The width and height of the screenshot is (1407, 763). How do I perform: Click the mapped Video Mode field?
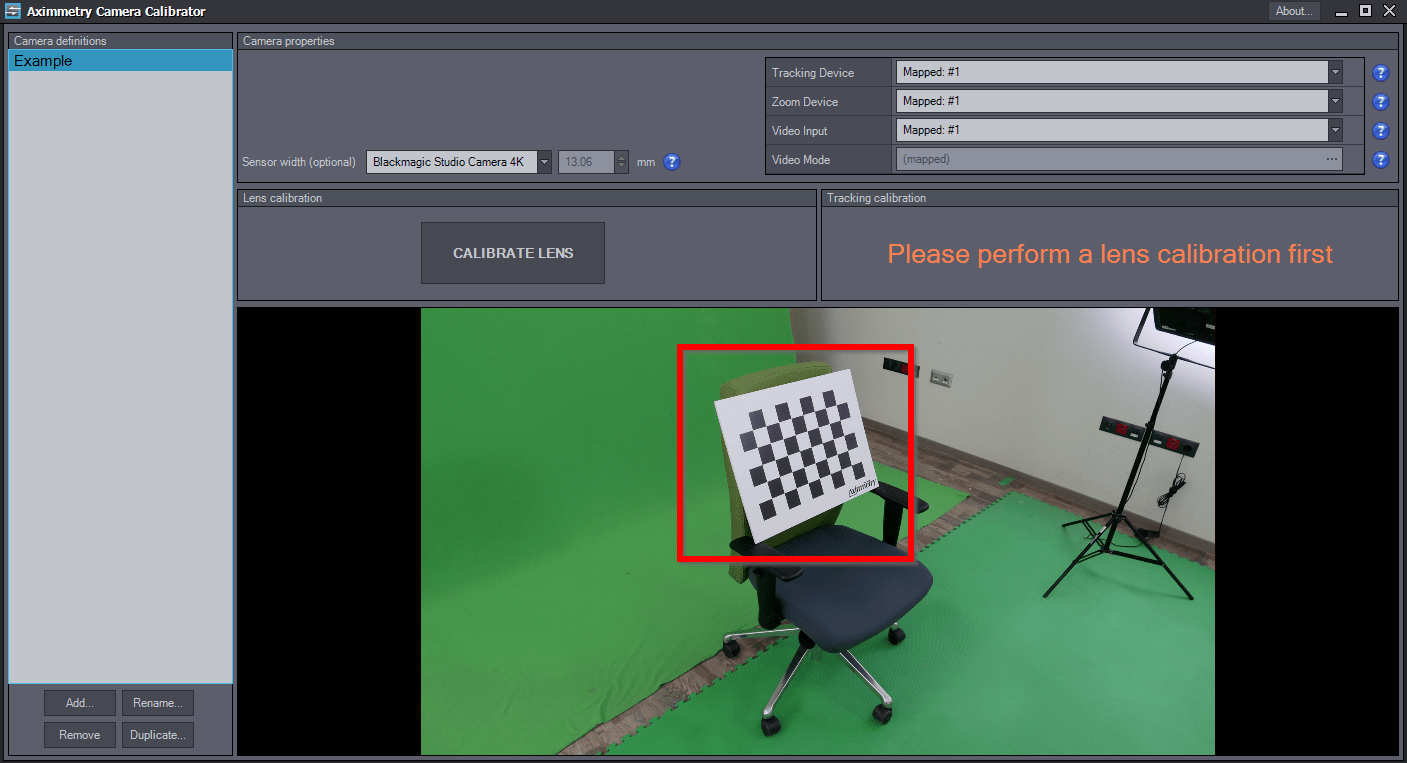tap(1100, 159)
